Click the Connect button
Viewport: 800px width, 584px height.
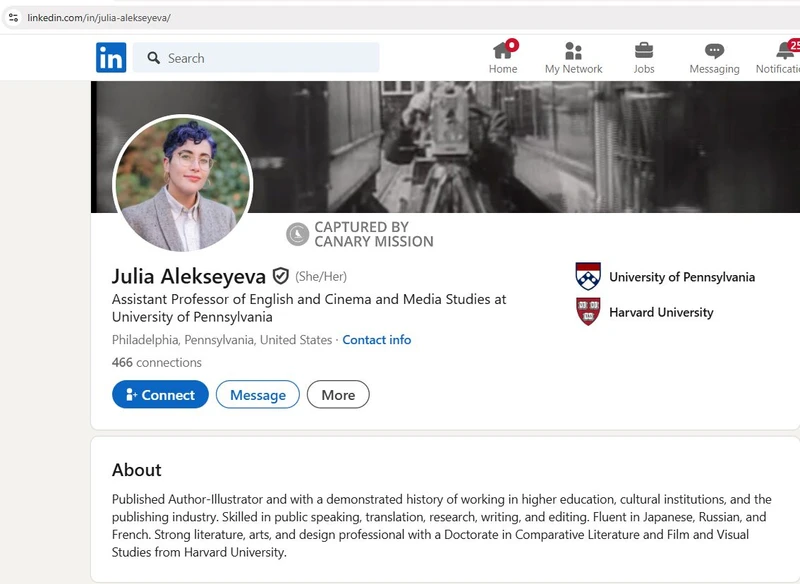point(159,395)
